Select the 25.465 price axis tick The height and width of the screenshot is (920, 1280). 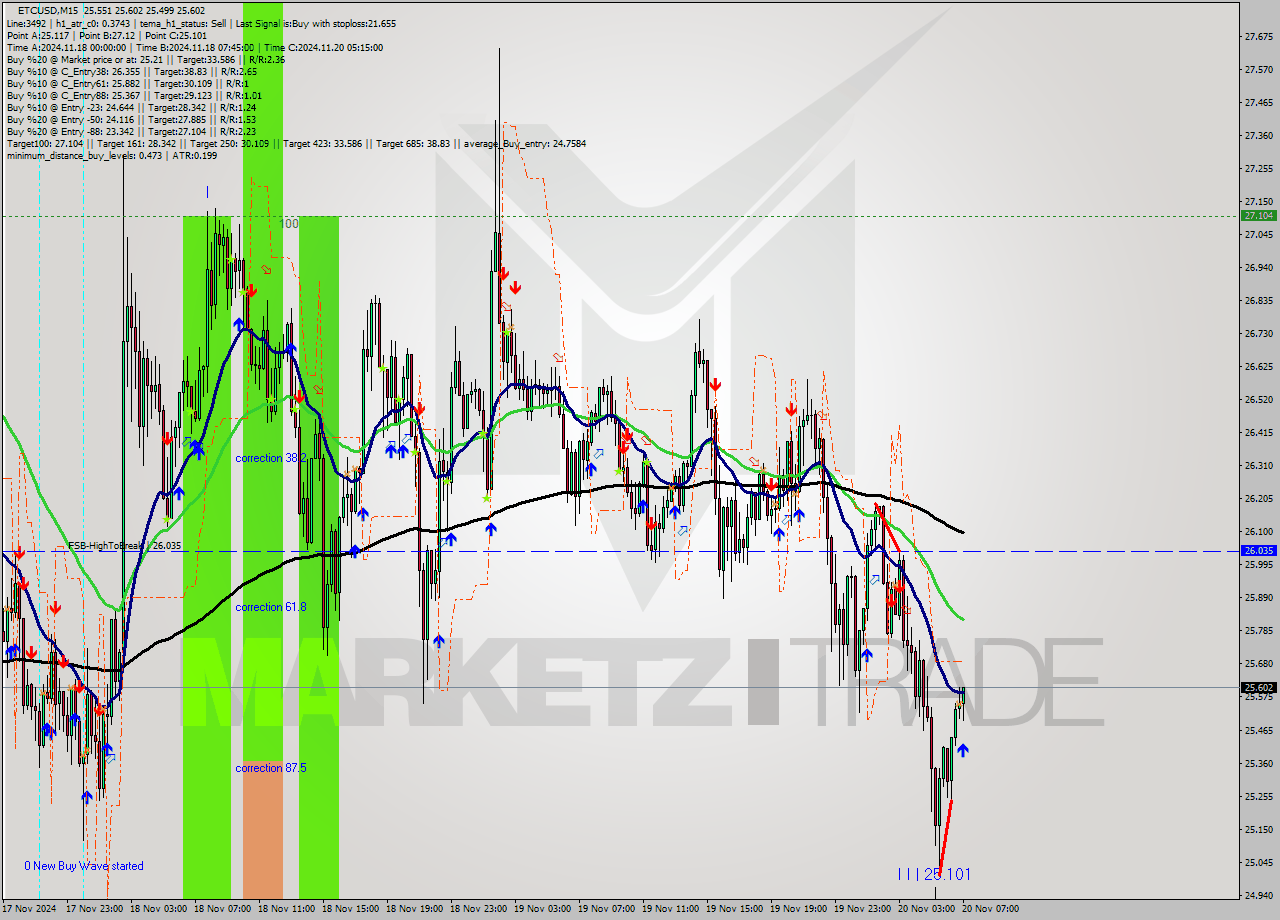1258,731
